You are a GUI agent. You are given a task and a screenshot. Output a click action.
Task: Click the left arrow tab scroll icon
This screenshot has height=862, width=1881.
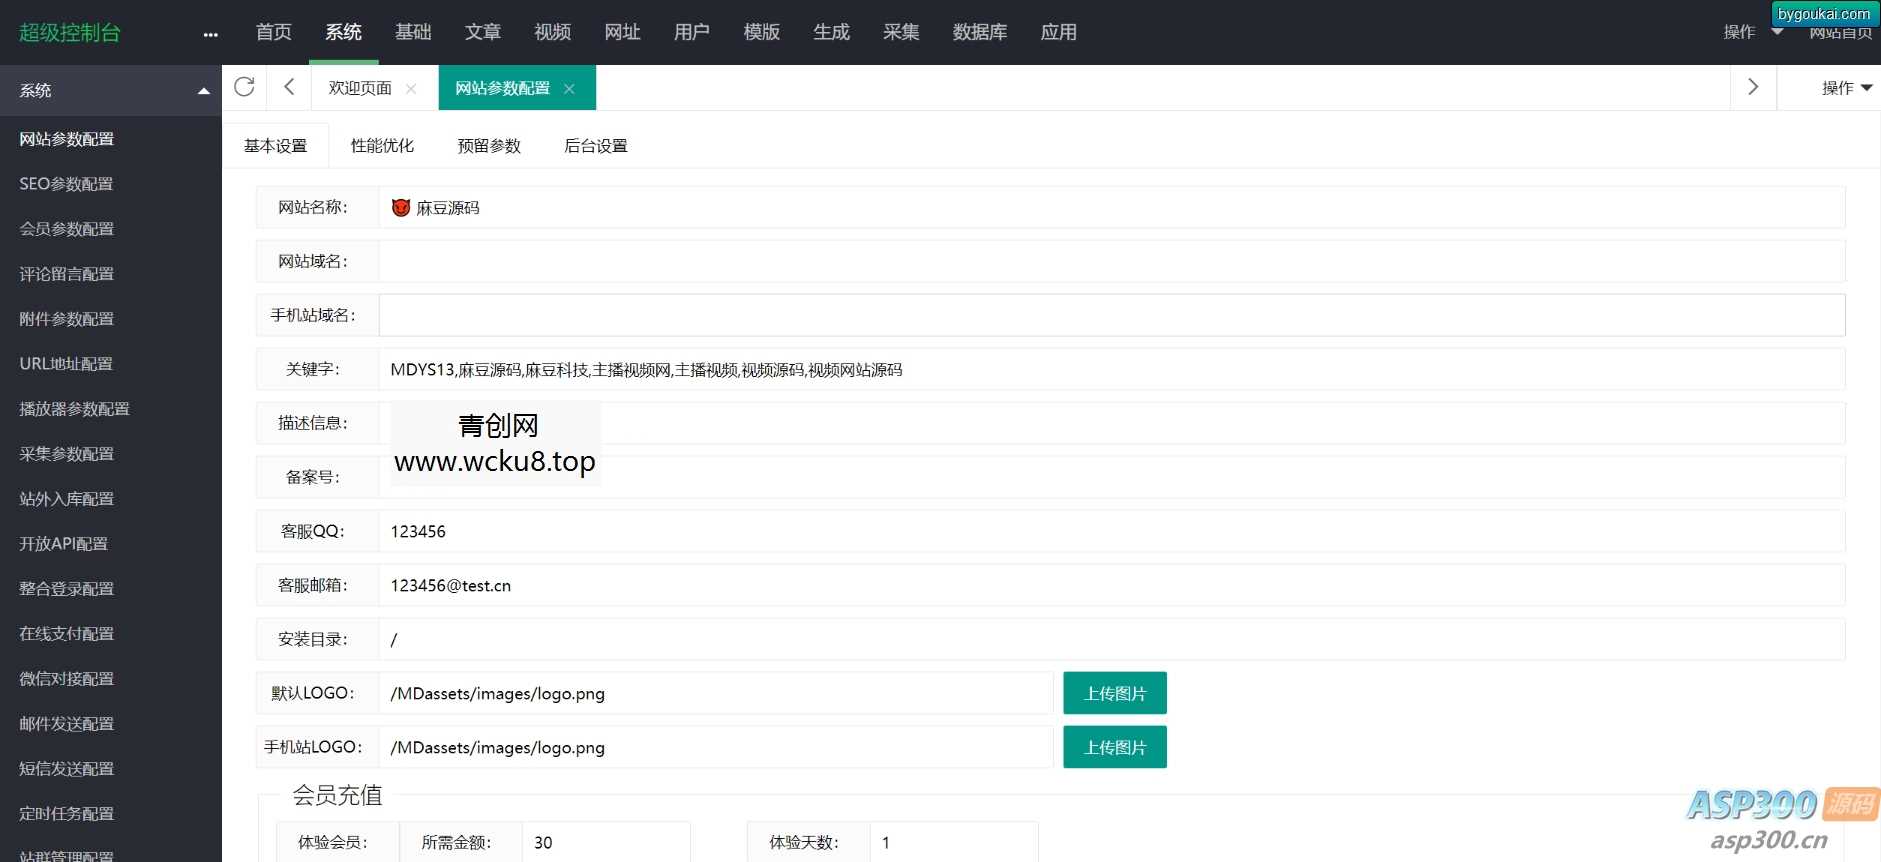289,87
